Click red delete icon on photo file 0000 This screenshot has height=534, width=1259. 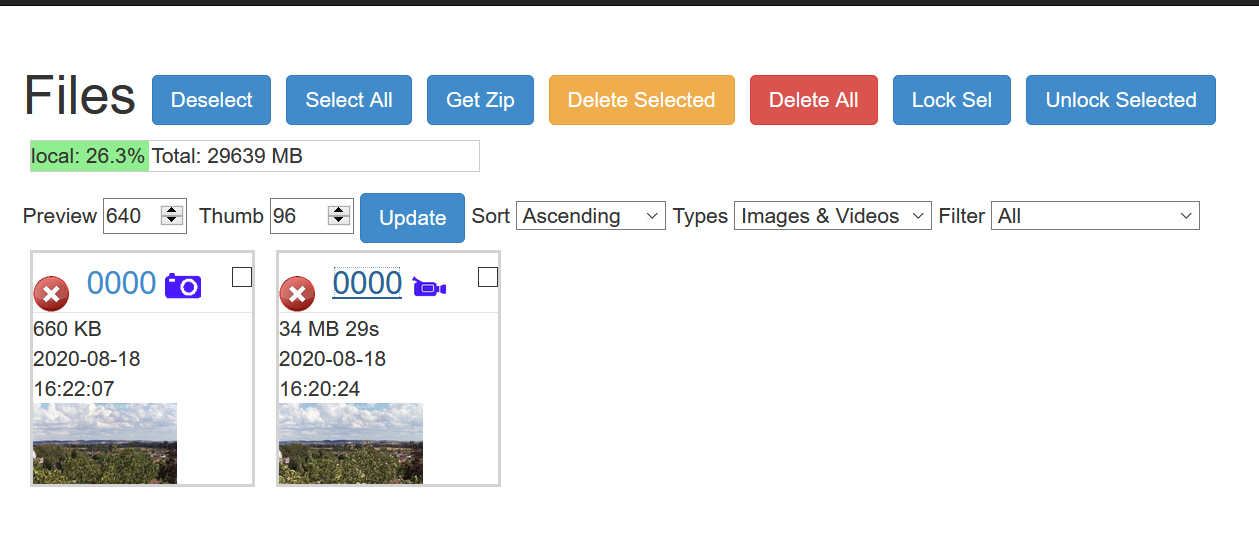pos(51,294)
